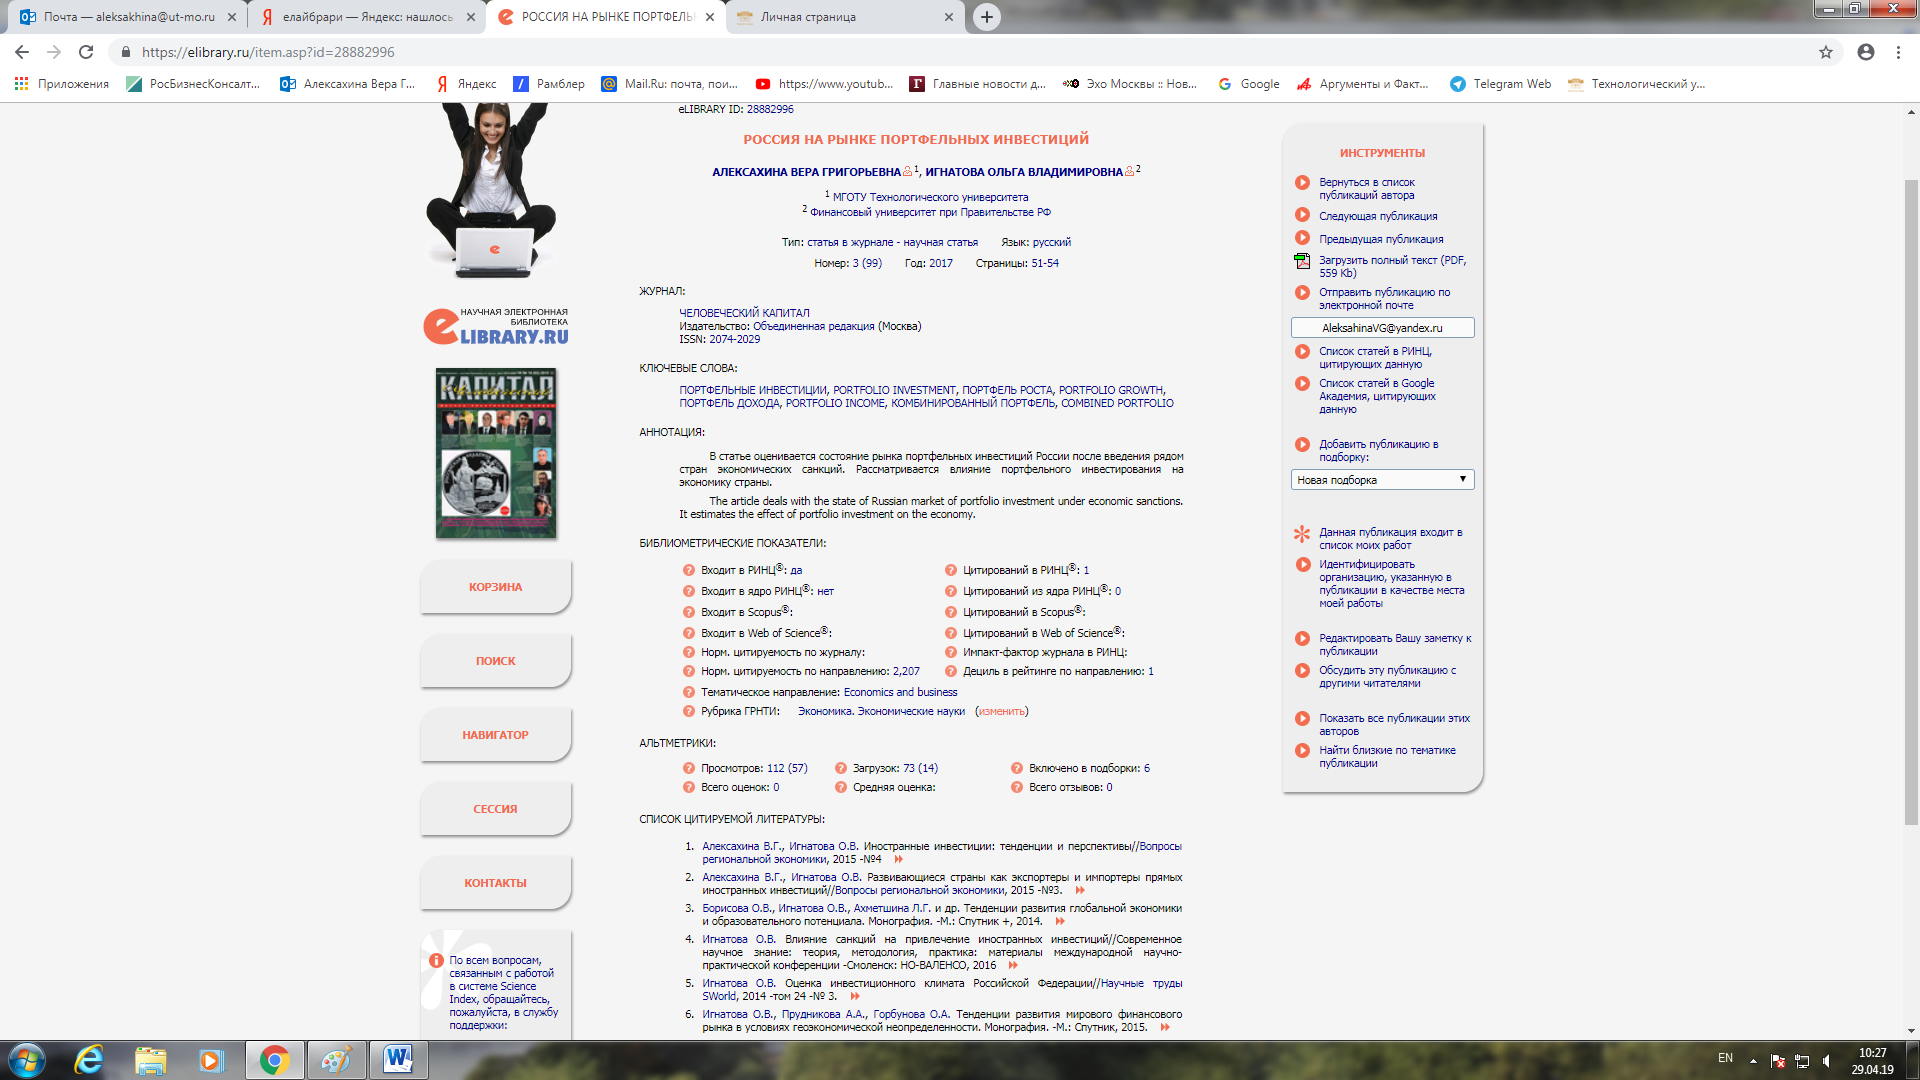
Task: Click Вернуться в список публикаций автора
Action: (x=1366, y=188)
